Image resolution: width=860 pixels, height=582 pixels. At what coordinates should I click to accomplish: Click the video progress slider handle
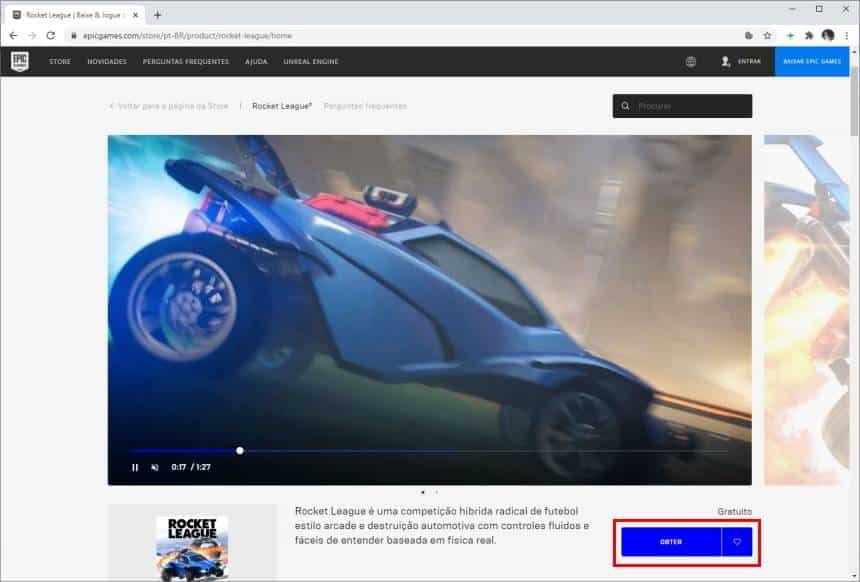[240, 450]
